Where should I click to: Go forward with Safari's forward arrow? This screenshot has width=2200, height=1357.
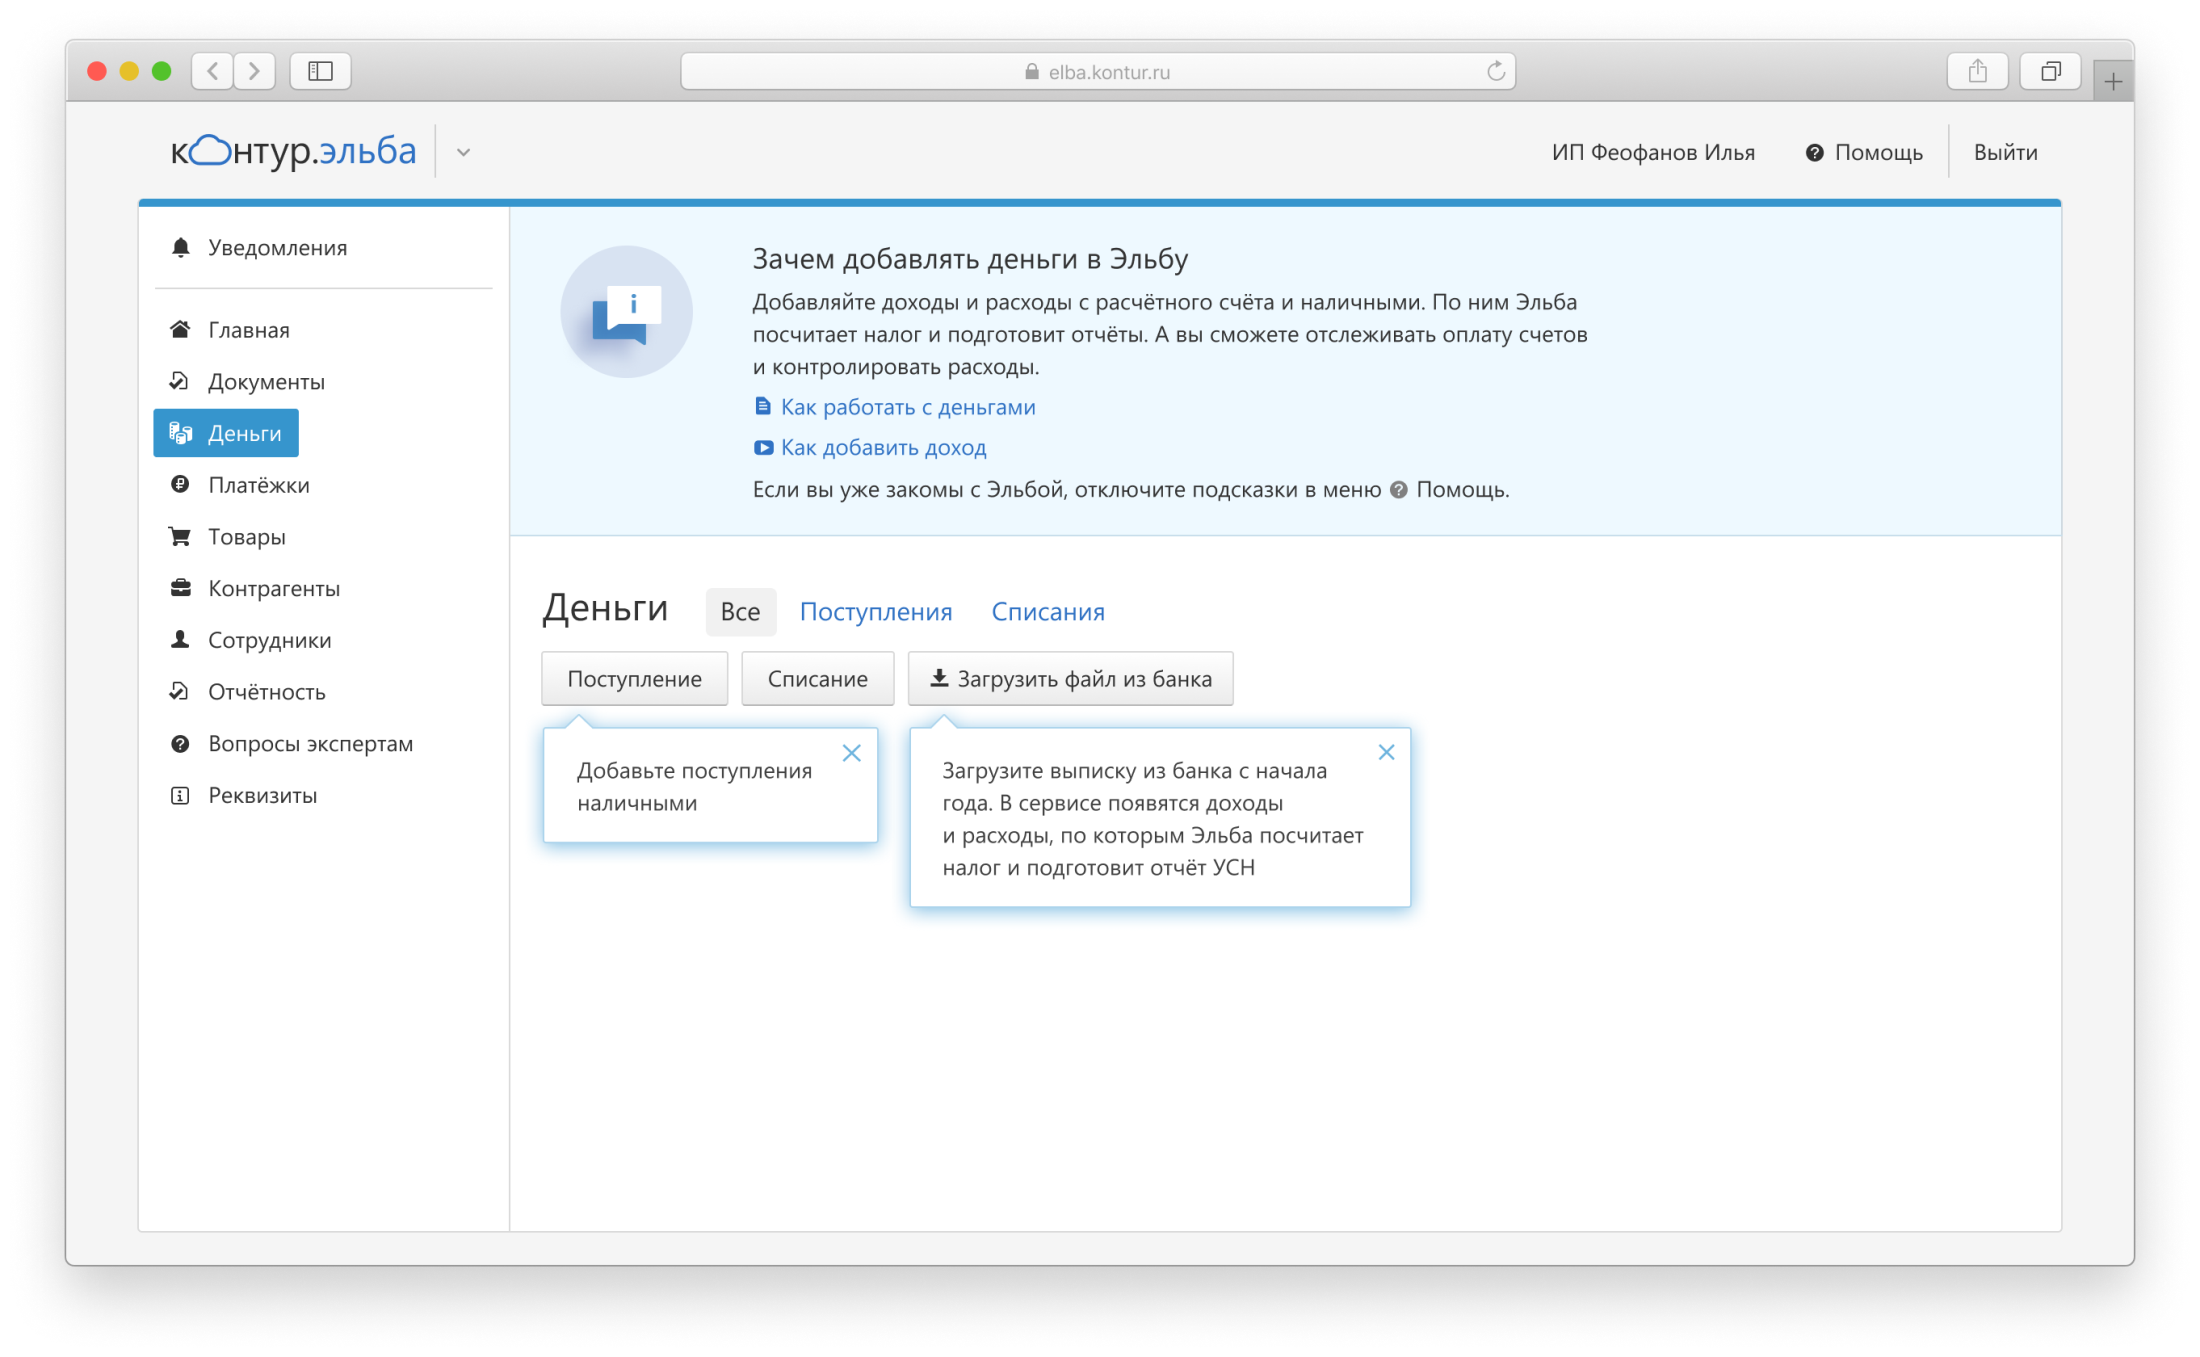tap(254, 71)
